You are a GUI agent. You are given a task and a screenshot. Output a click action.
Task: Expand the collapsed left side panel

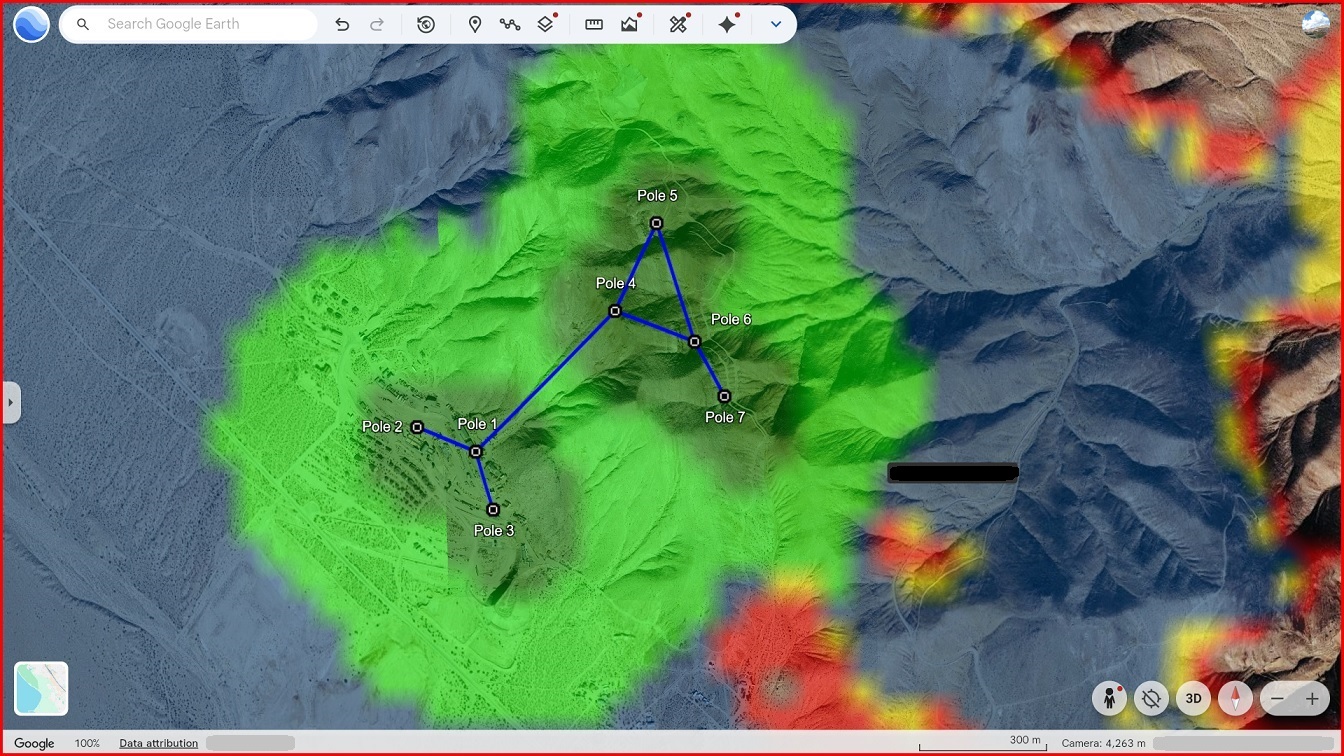(x=11, y=402)
